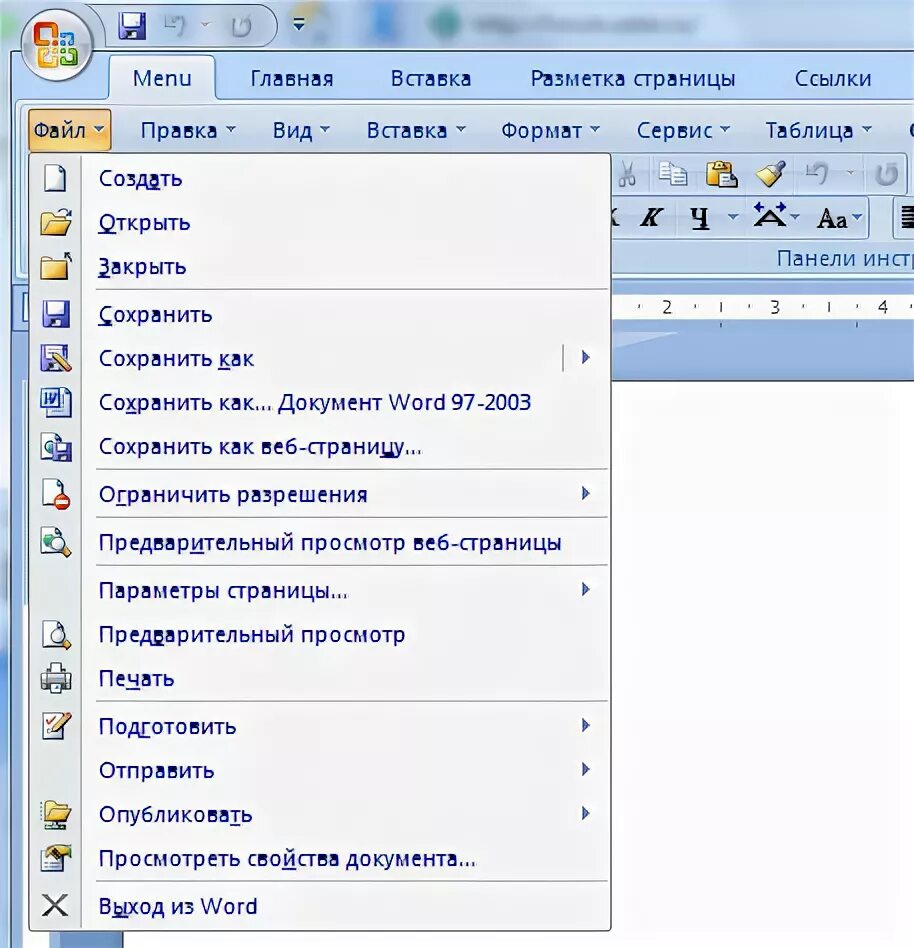
Task: Open the underline style dropdown arrow
Action: coord(733,216)
